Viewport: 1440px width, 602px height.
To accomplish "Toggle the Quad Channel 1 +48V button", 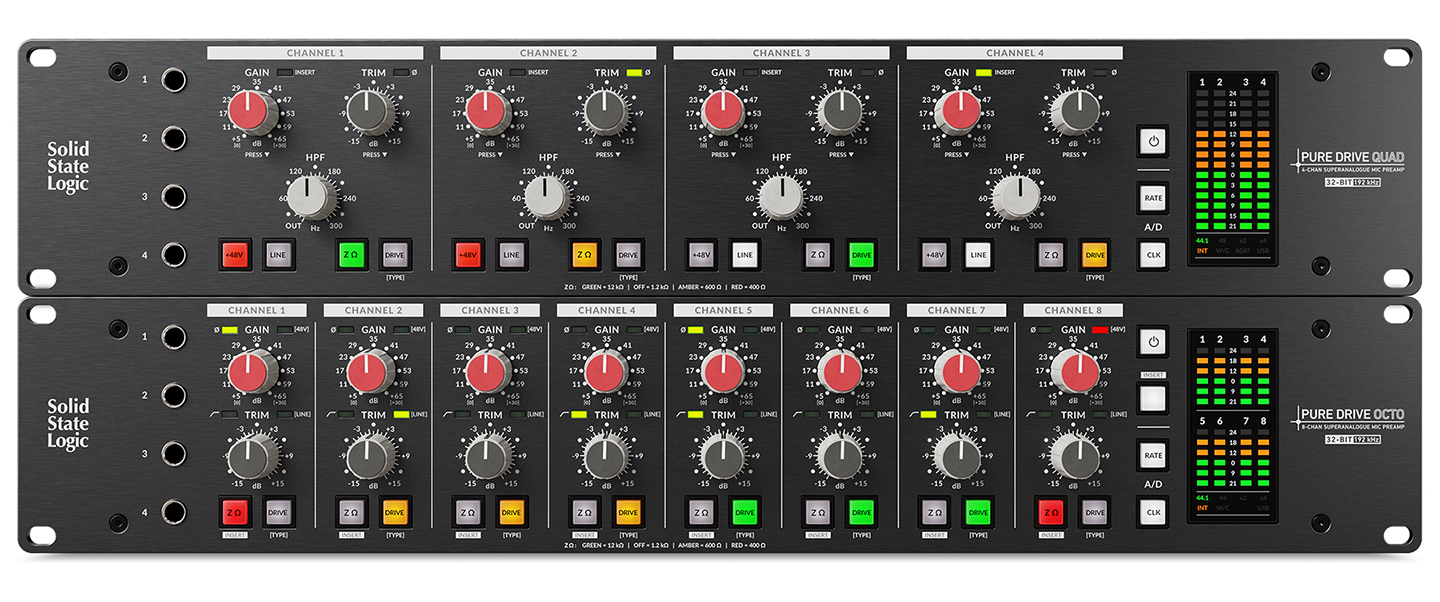I will tap(234, 255).
